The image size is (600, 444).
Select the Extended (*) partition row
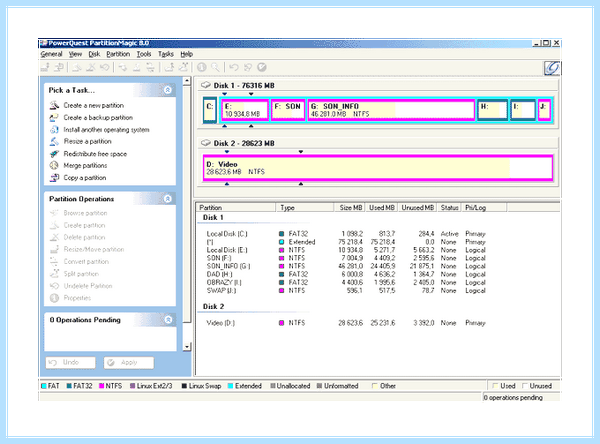pyautogui.click(x=346, y=242)
